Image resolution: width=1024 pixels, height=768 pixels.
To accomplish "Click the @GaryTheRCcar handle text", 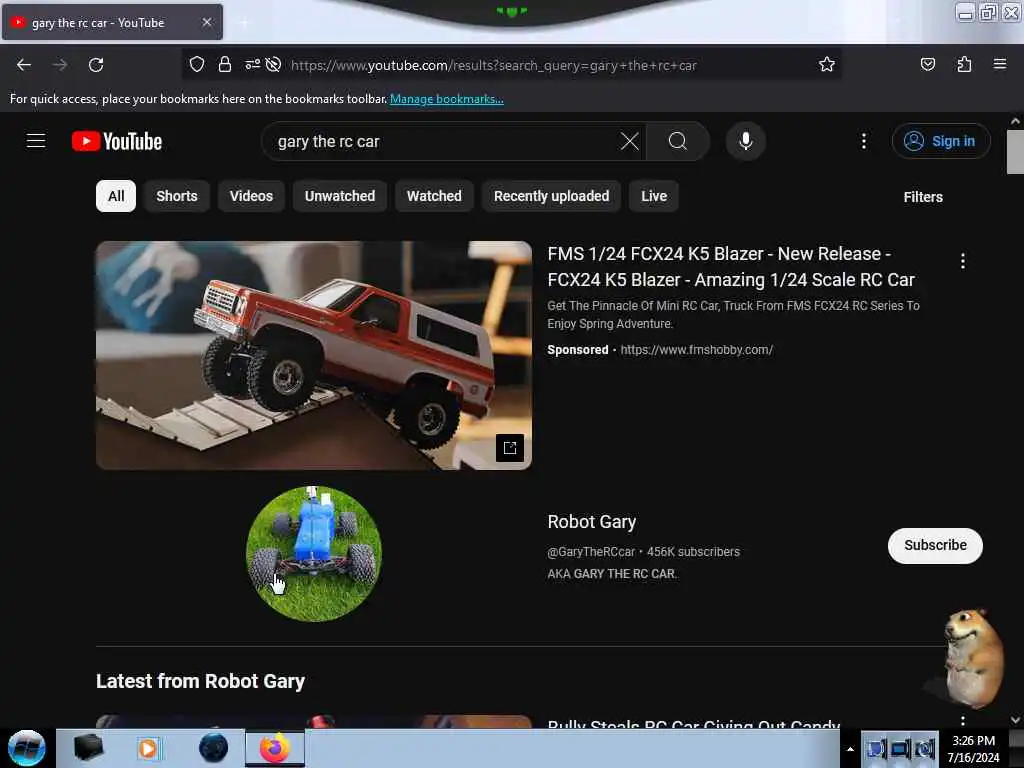I will [x=591, y=552].
